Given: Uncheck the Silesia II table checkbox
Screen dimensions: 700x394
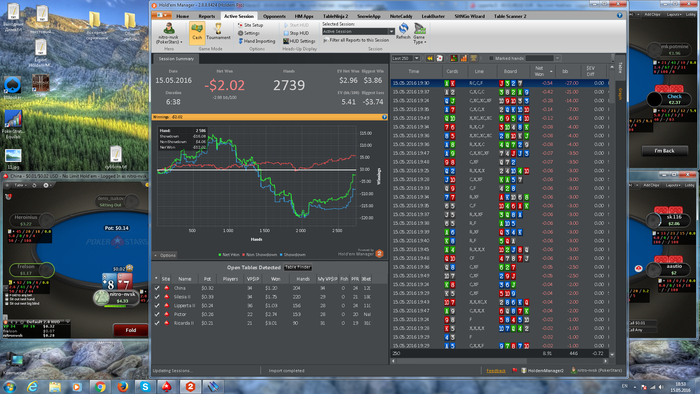Looking at the screenshot, I should point(157,297).
